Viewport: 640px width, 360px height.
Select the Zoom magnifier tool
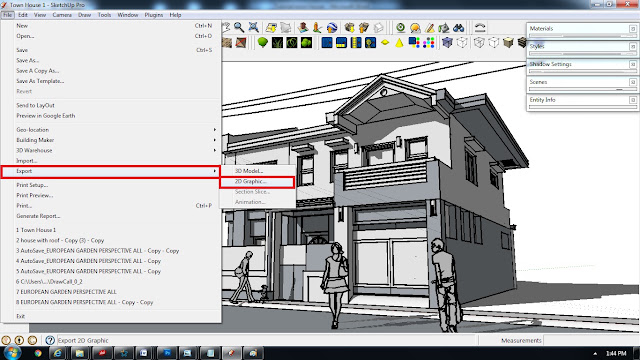(239, 27)
